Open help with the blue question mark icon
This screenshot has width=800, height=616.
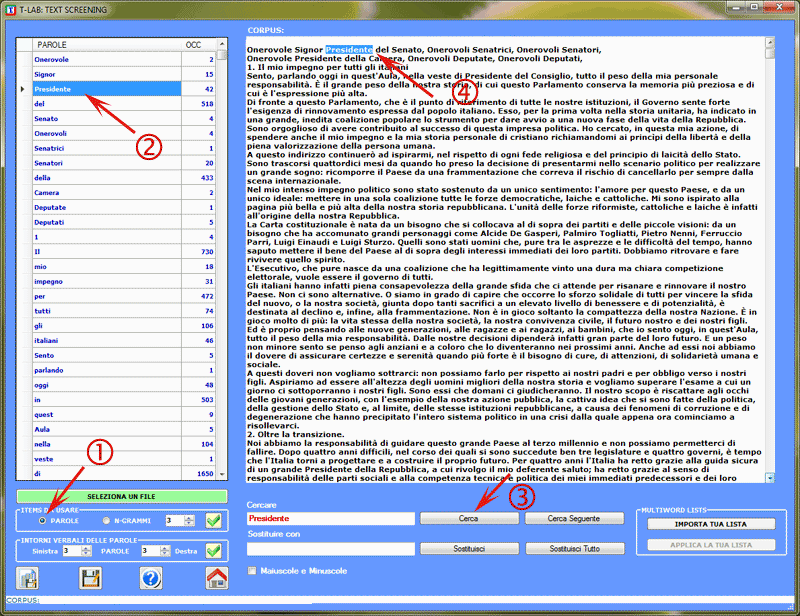(151, 578)
